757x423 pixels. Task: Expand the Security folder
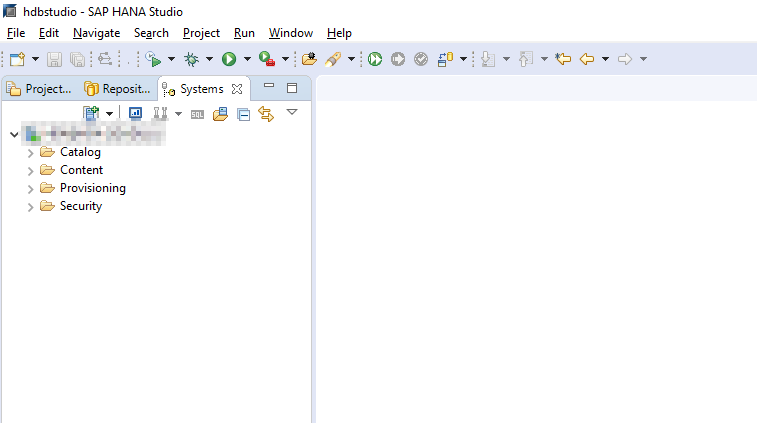pyautogui.click(x=30, y=207)
